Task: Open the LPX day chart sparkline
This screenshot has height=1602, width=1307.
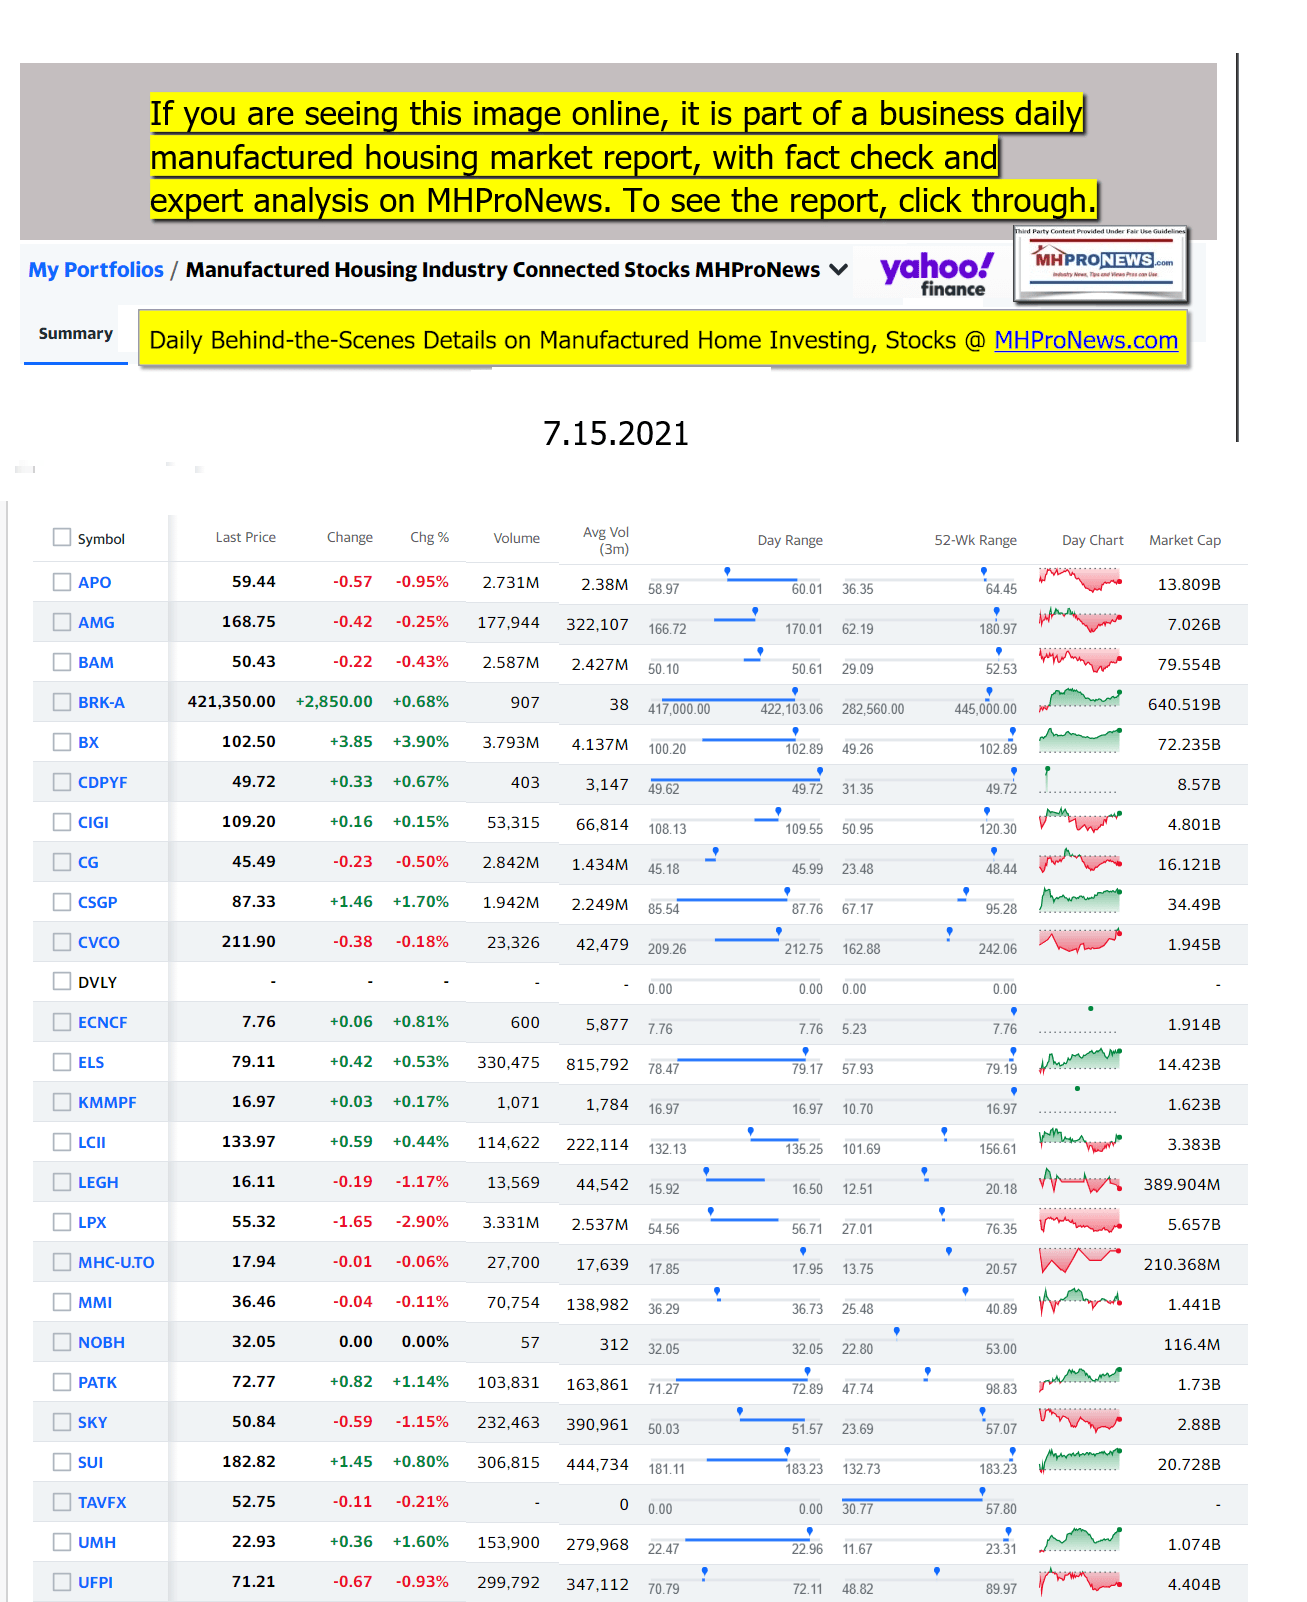Action: (x=1080, y=1221)
